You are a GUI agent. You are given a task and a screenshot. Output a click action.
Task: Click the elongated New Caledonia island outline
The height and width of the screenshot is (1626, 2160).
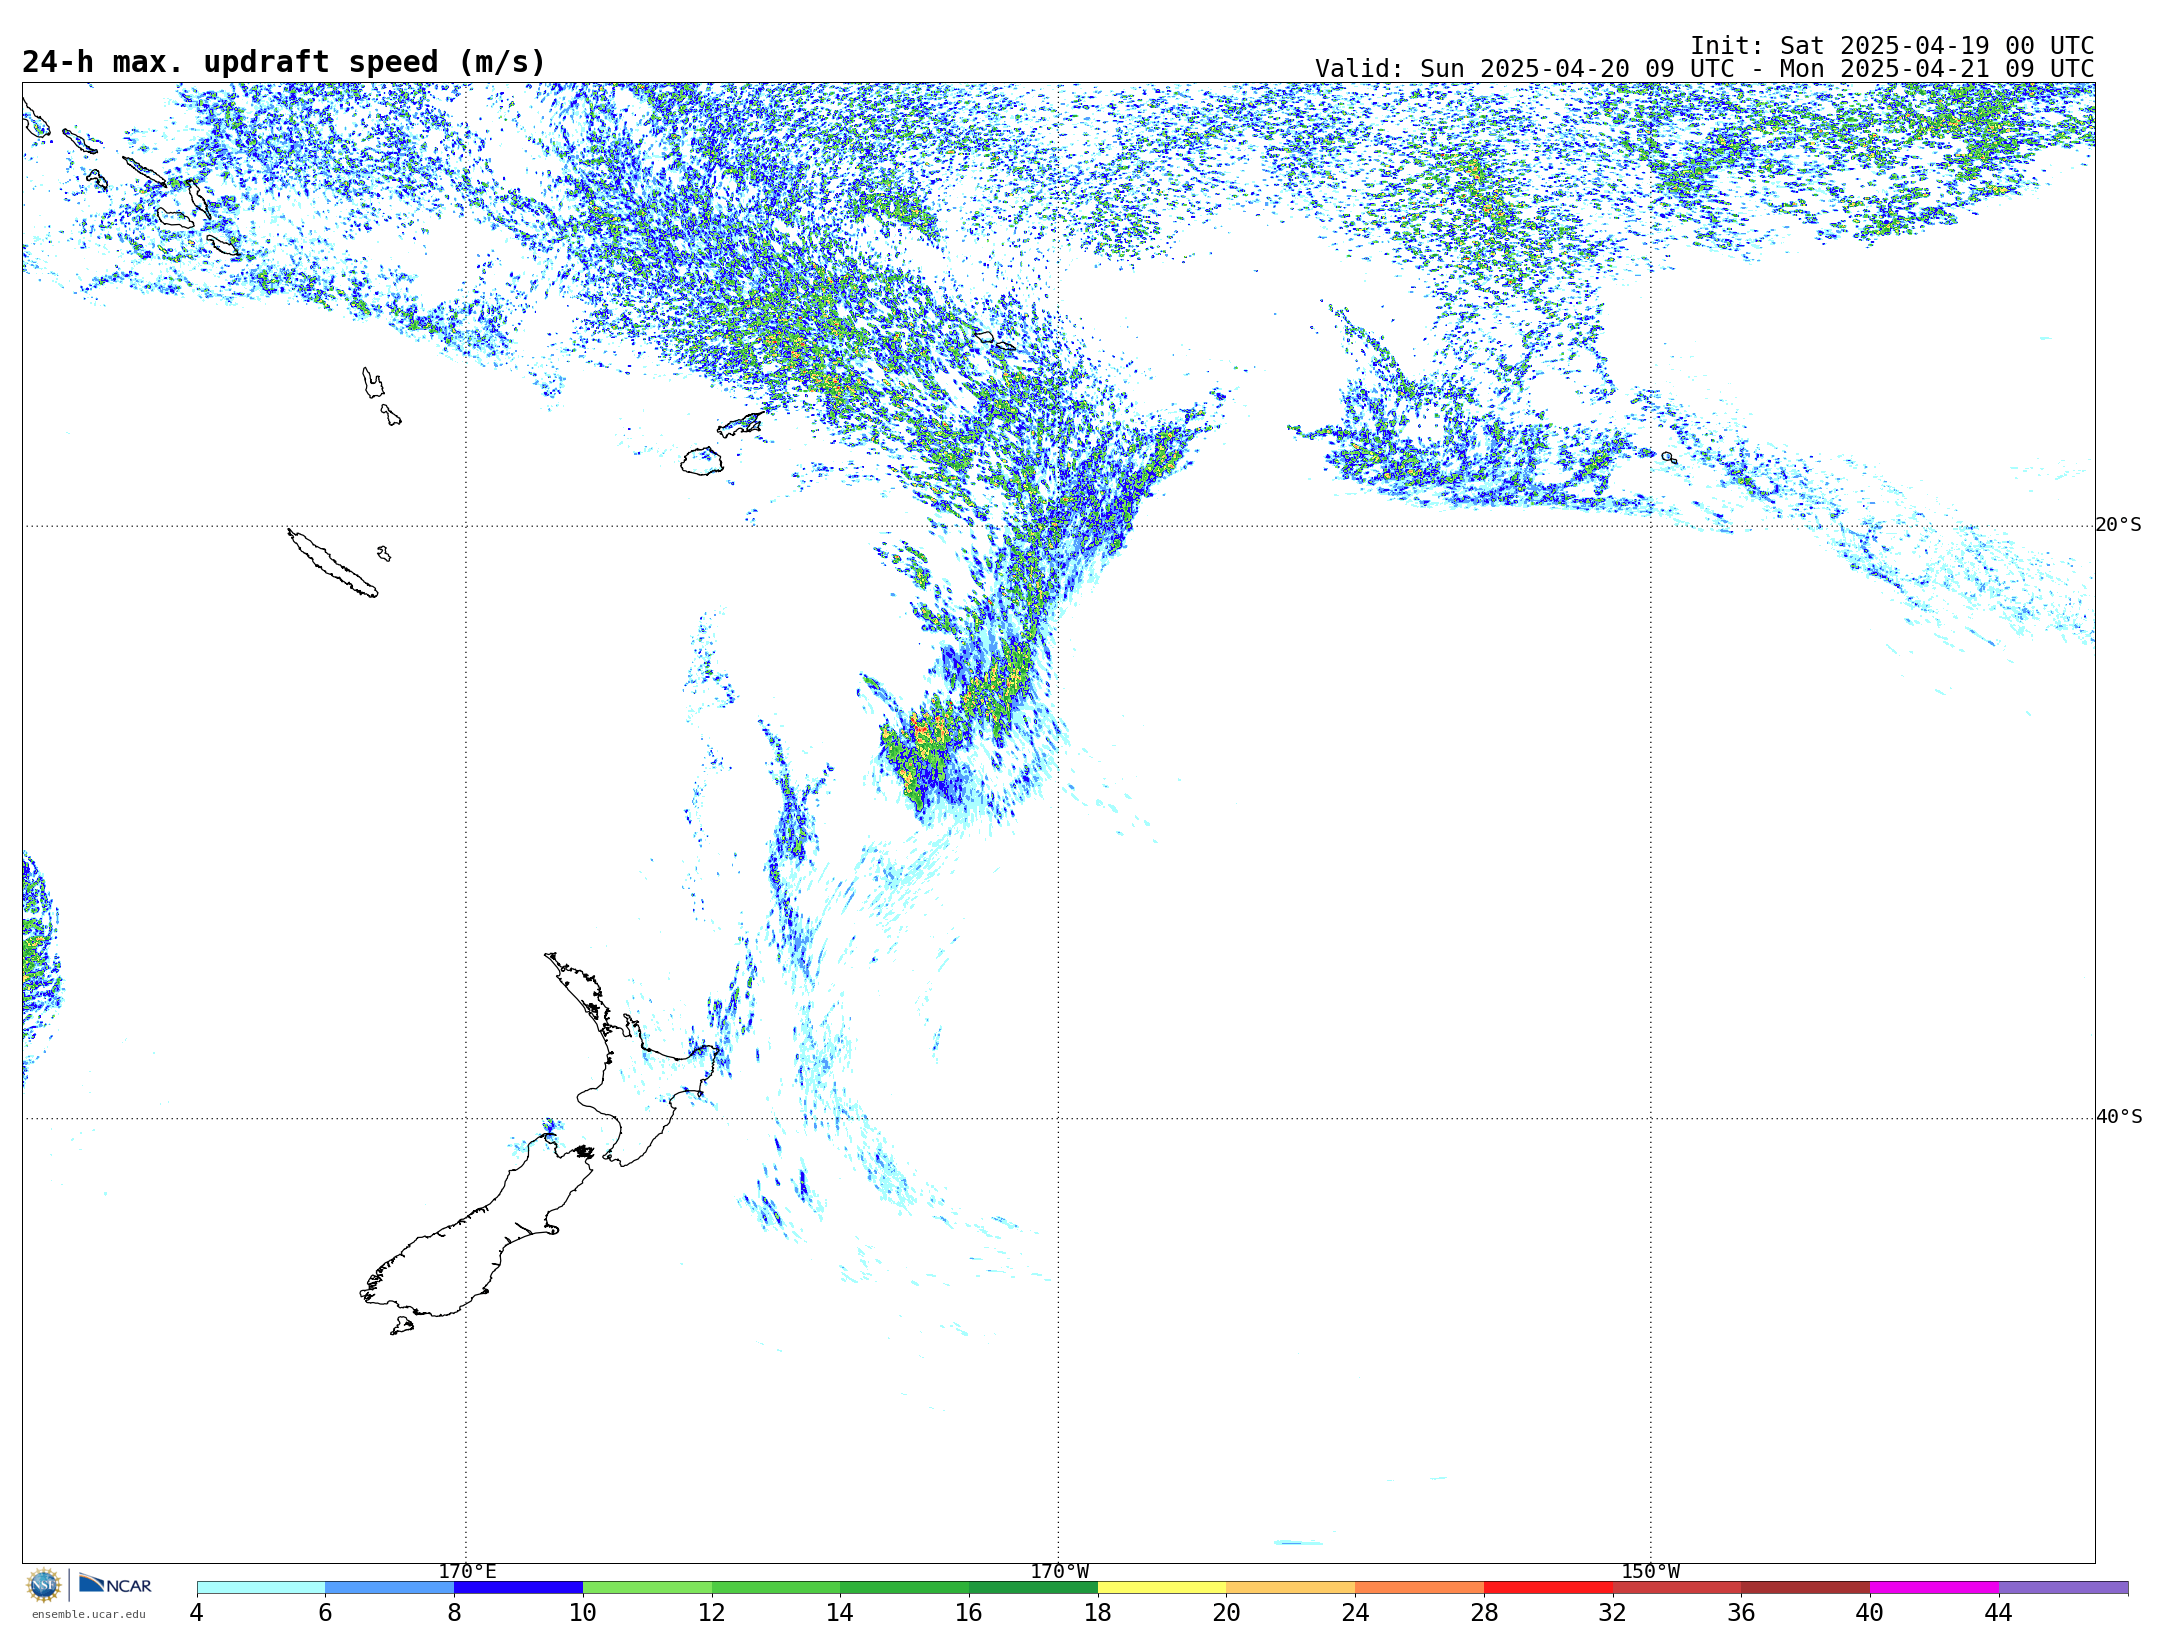click(x=333, y=563)
